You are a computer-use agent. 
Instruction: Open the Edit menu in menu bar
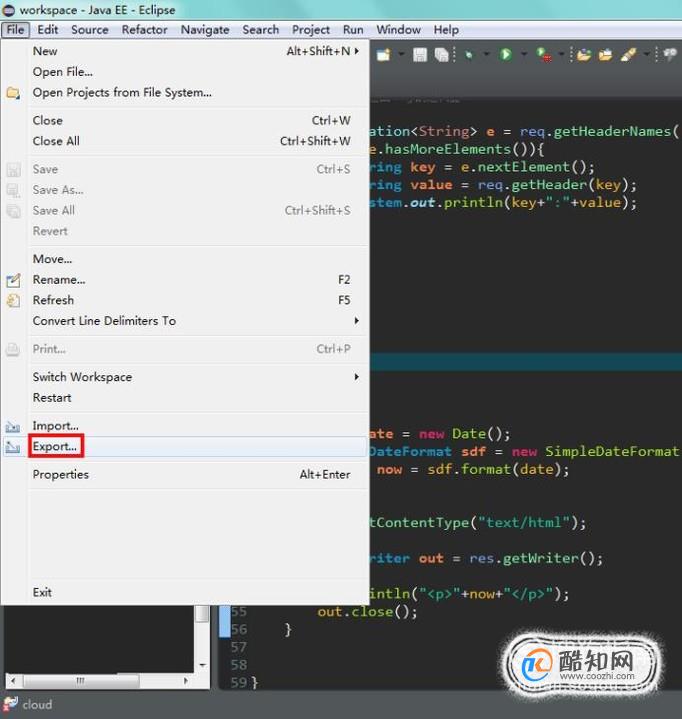click(47, 30)
